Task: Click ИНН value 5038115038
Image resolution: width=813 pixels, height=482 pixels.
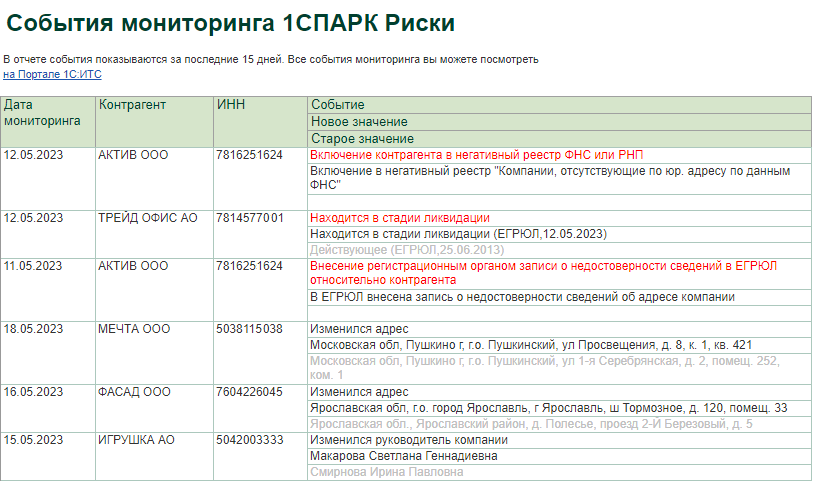Action: (250, 329)
